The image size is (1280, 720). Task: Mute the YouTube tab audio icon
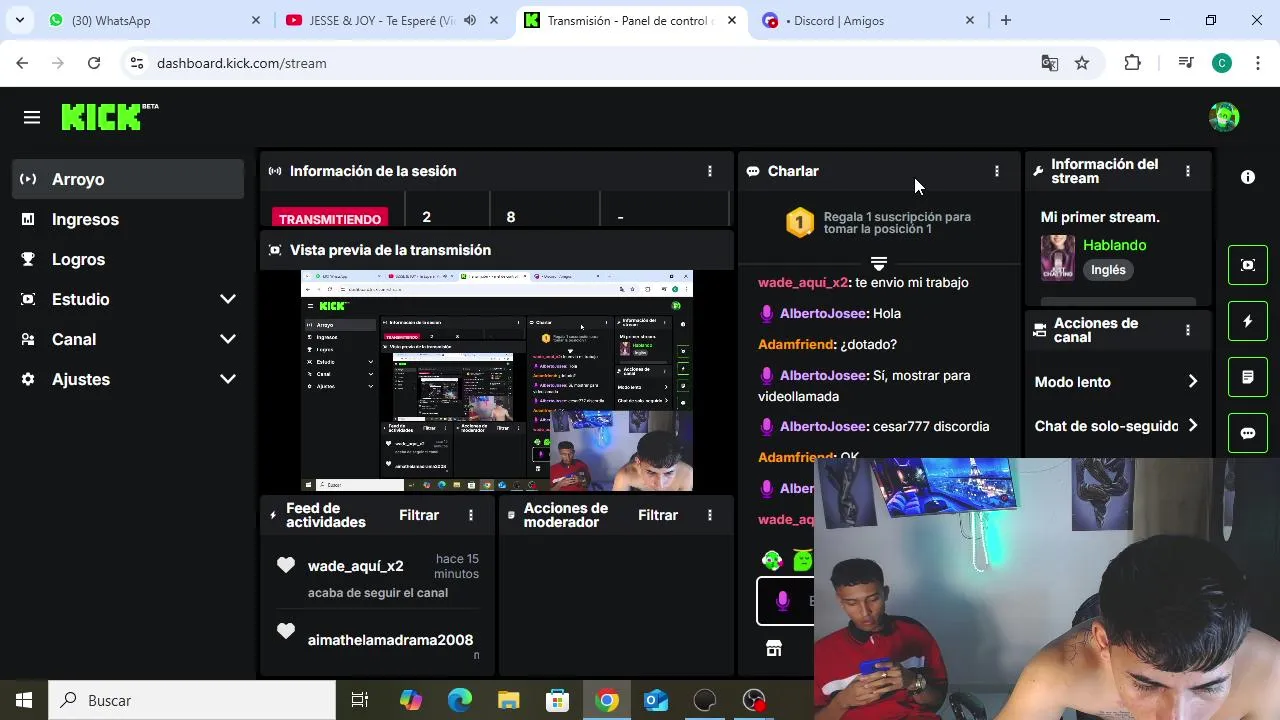(471, 20)
